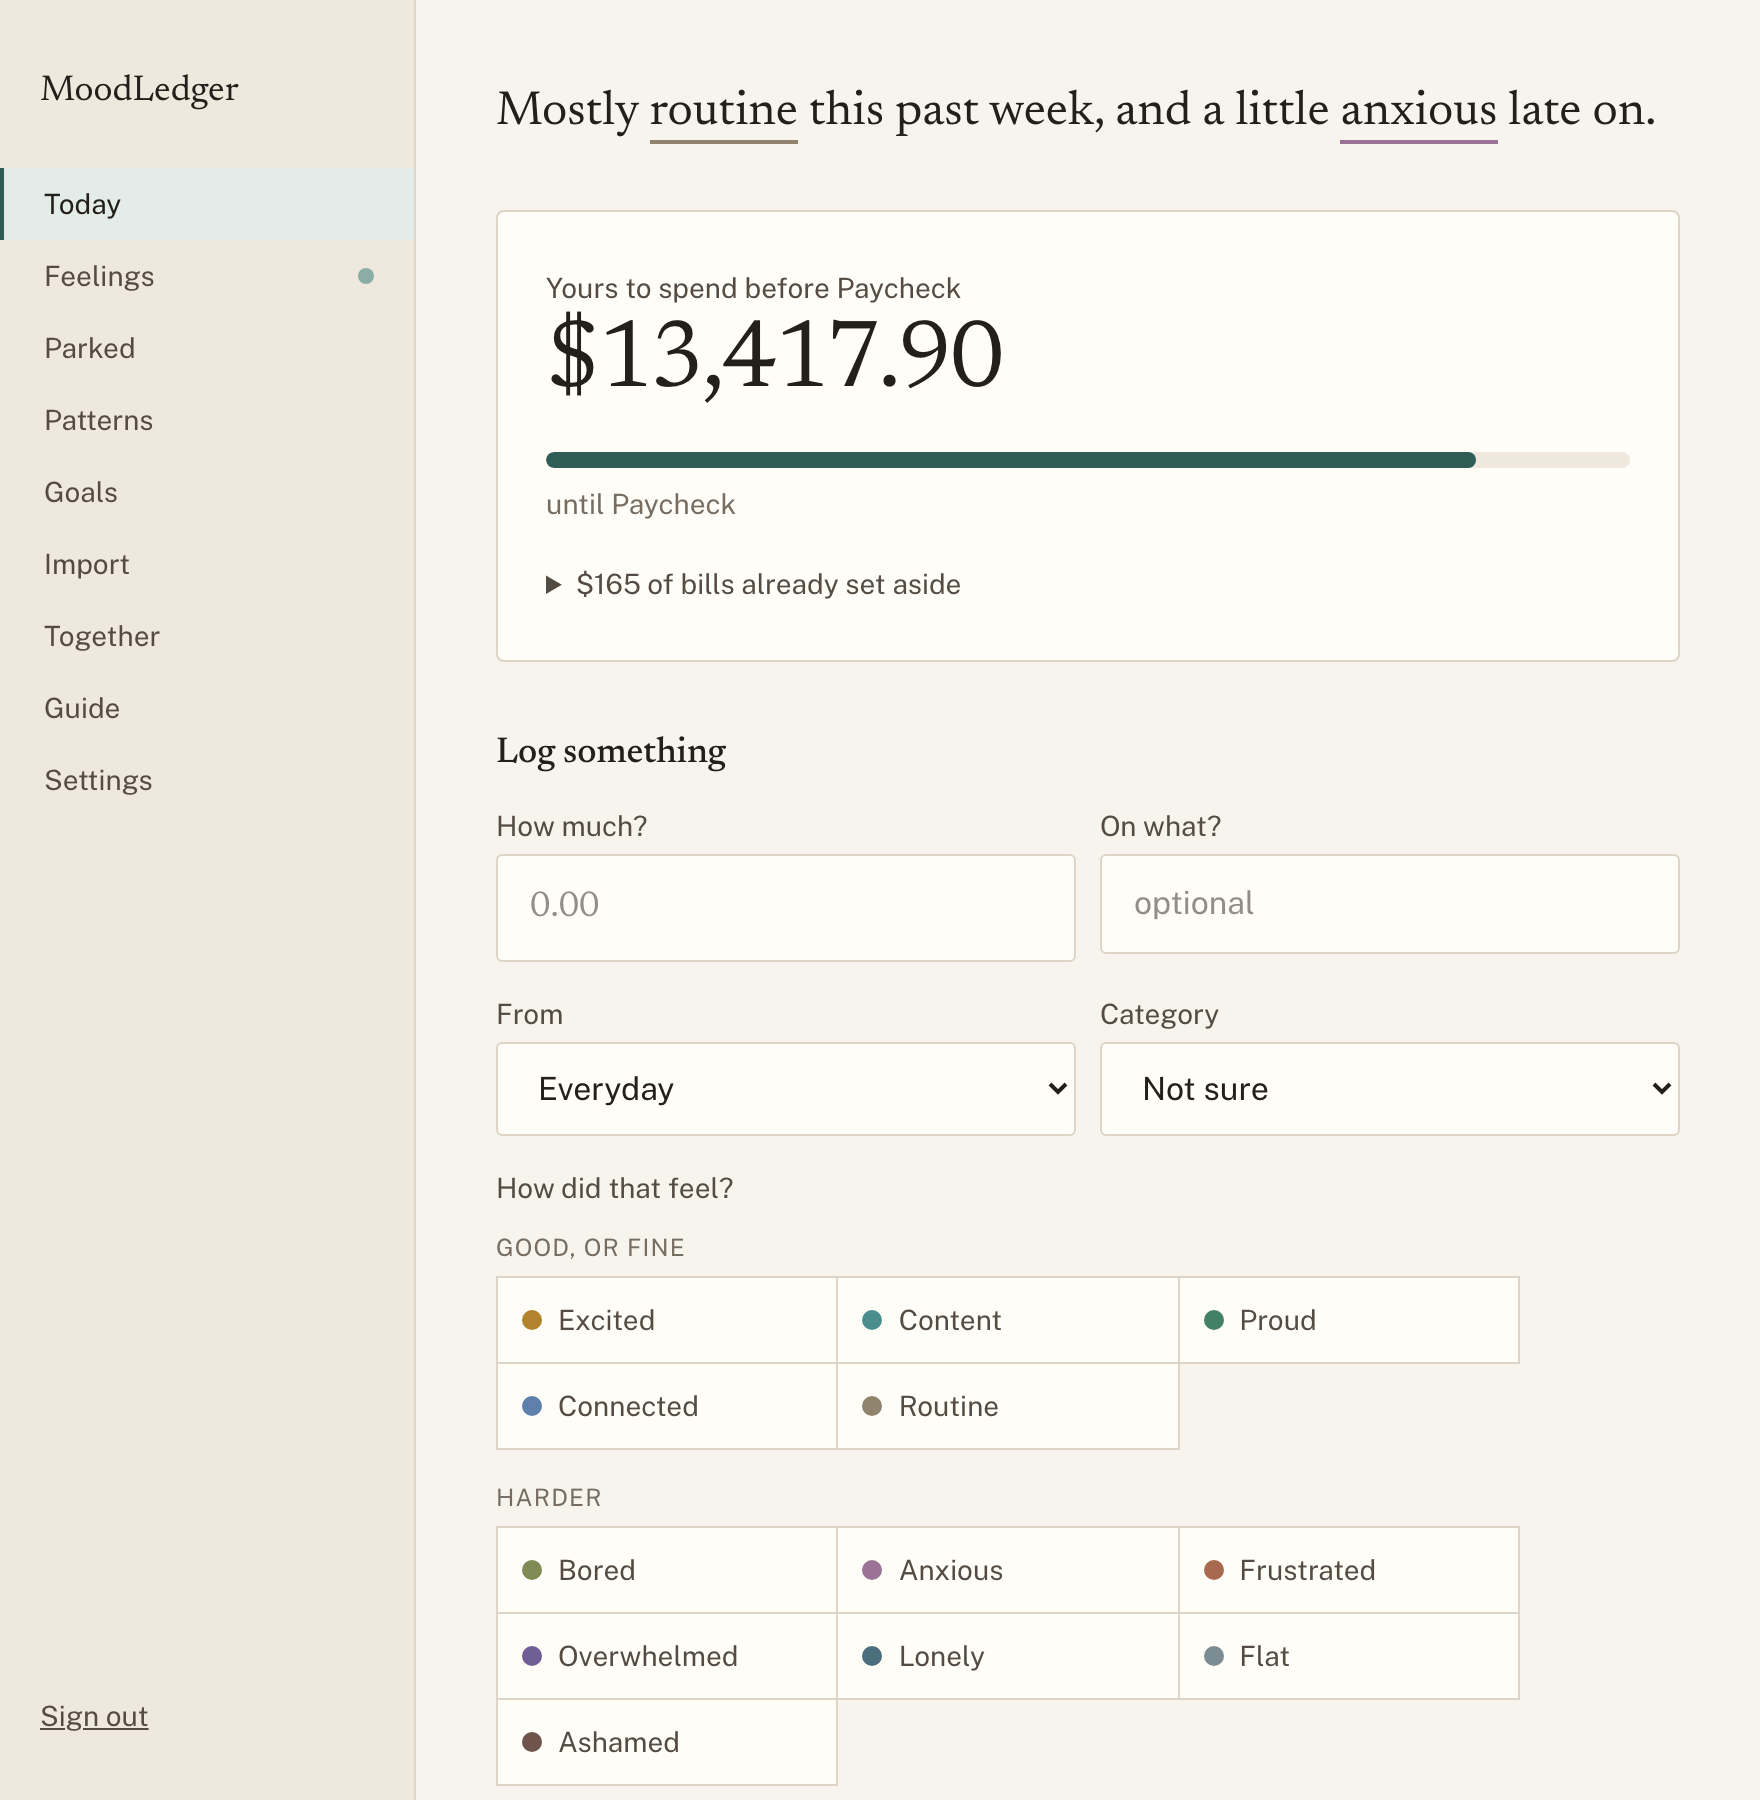This screenshot has height=1800, width=1760.
Task: Open the Together section
Action: click(207, 636)
